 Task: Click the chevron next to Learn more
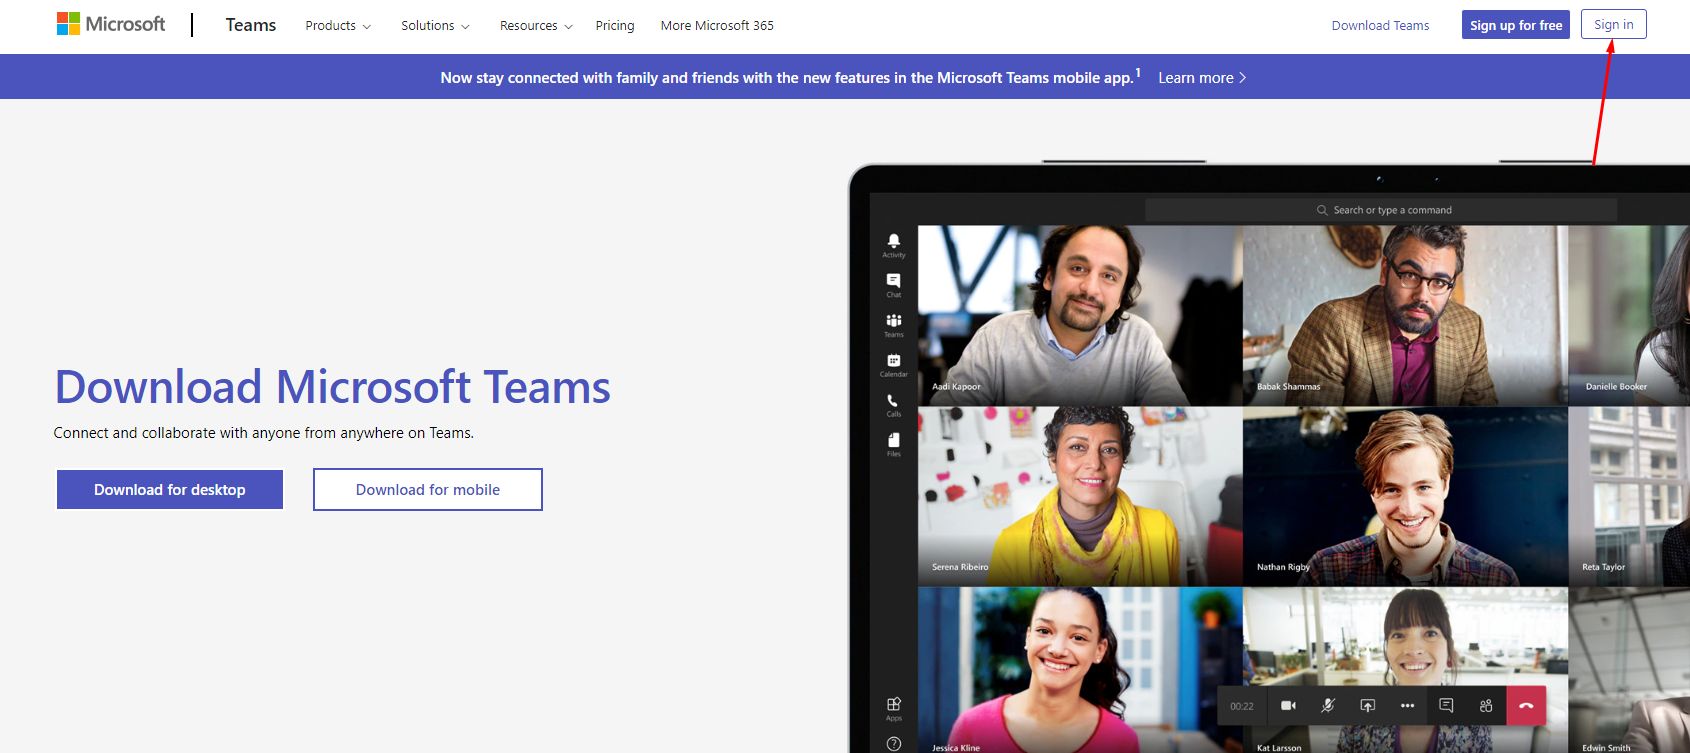pos(1242,78)
